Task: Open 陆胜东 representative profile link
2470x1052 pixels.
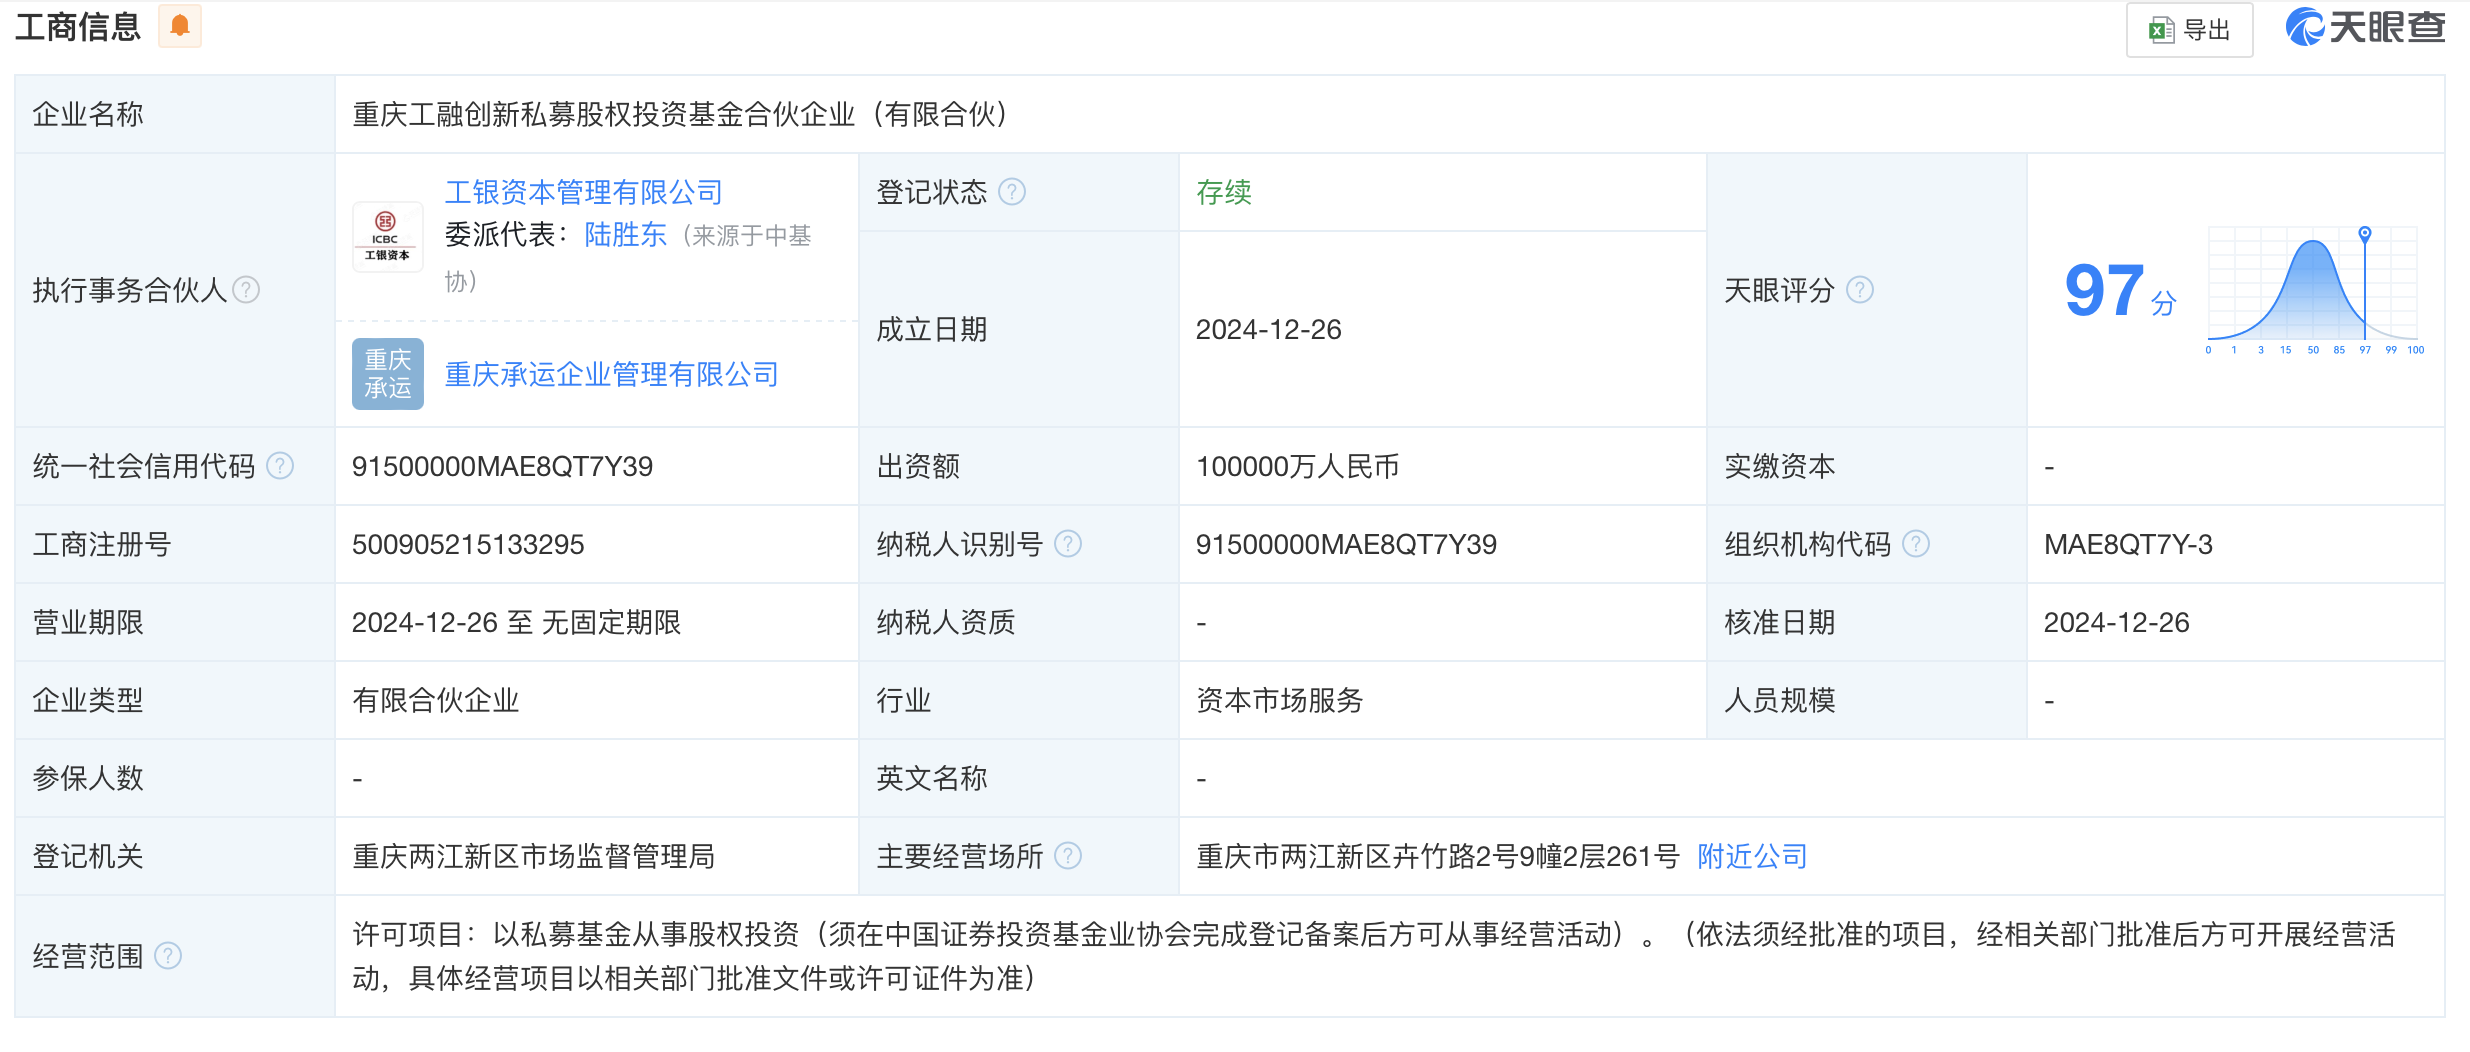Action: click(x=625, y=235)
